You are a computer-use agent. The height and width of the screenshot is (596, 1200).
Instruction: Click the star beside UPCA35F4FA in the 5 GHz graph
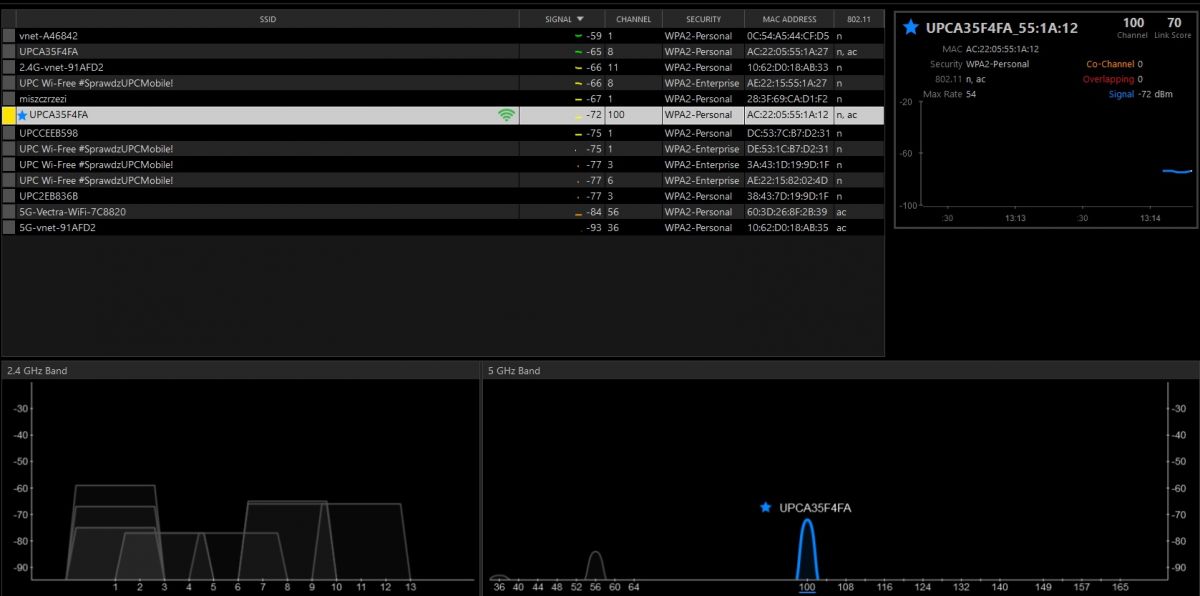(765, 507)
